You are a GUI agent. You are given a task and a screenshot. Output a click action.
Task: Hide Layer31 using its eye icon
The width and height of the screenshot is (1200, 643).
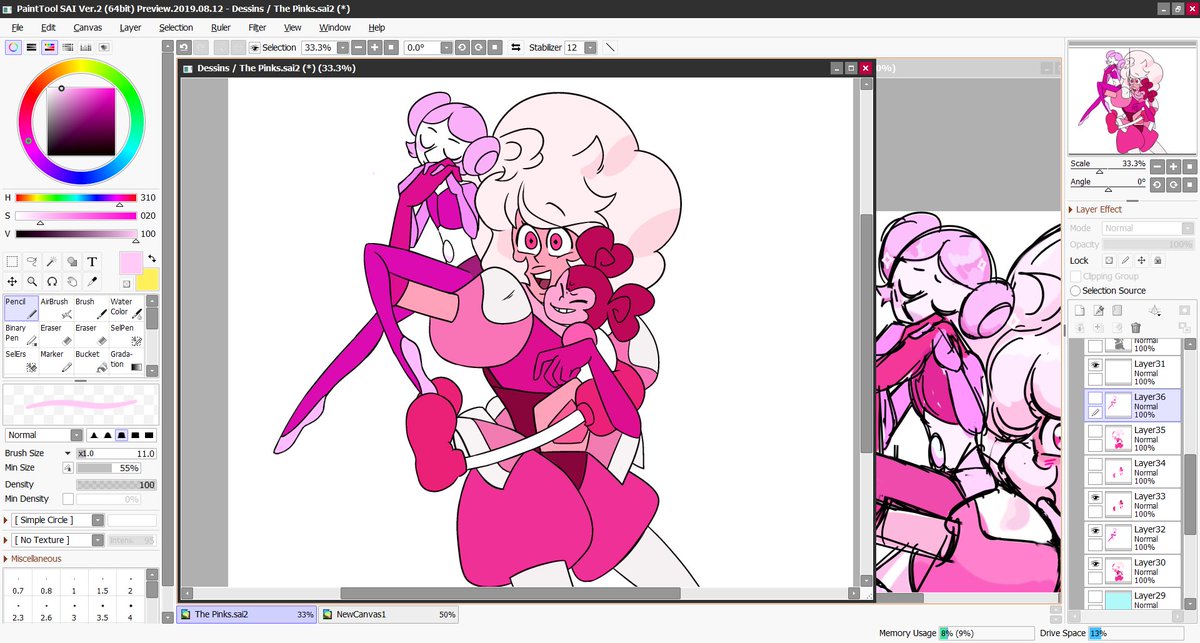(1095, 366)
